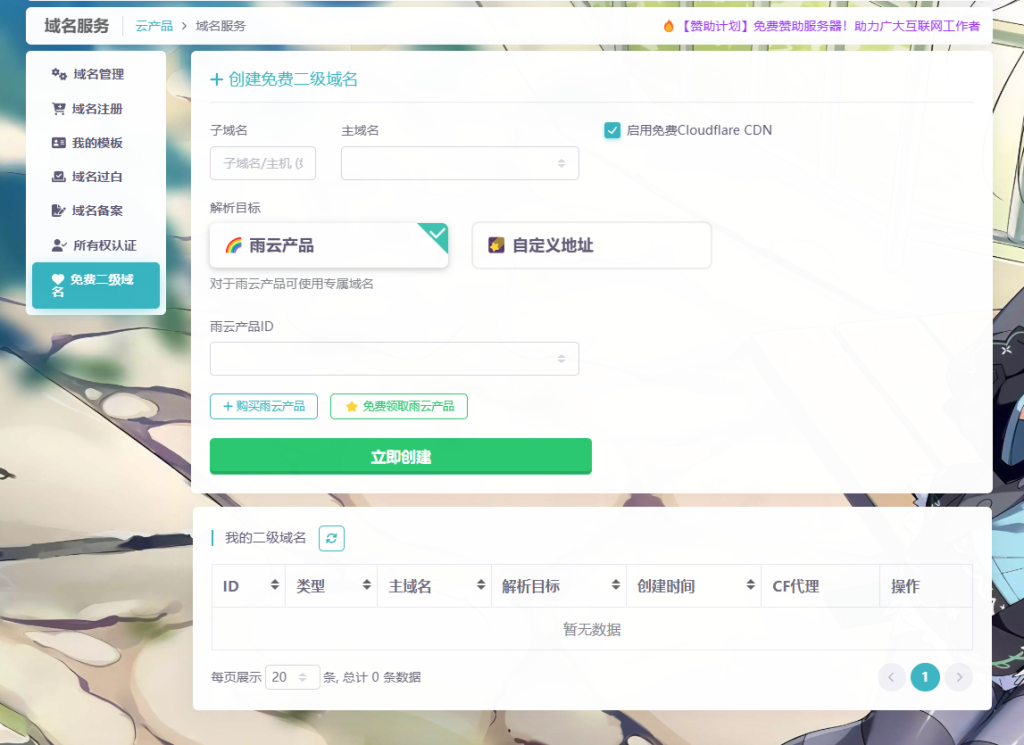Choose the 自定义地址 resolve target option

pyautogui.click(x=591, y=246)
